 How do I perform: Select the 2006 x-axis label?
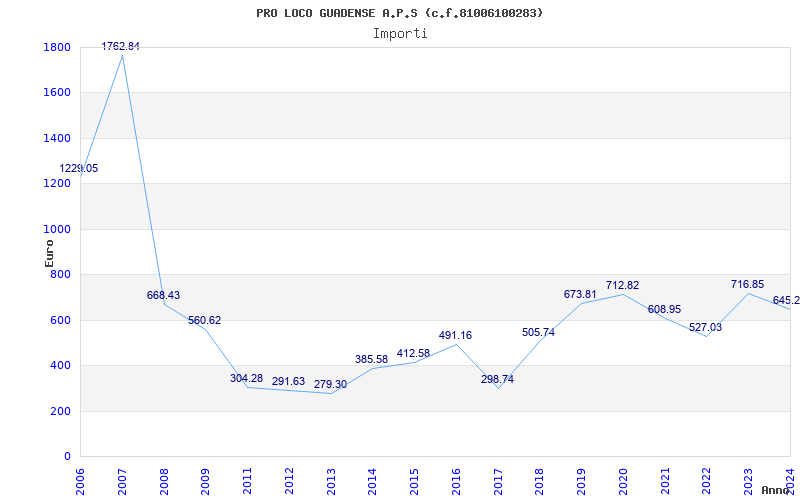click(x=81, y=481)
